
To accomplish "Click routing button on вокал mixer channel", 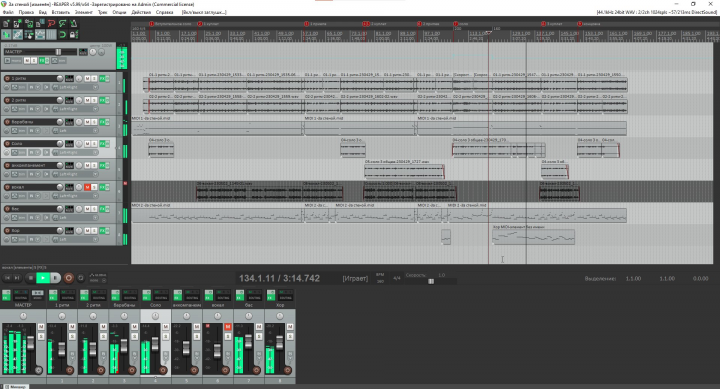I will [223, 295].
